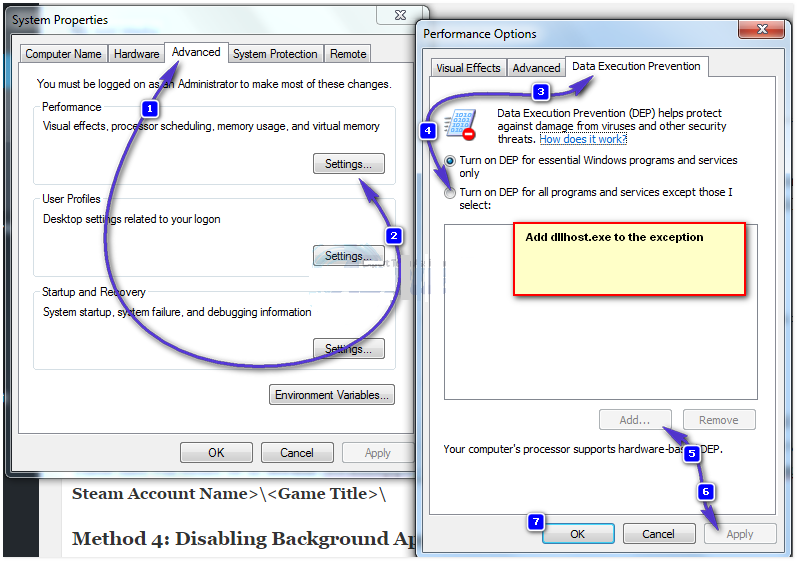
Task: Cancel the System Properties dialog
Action: click(x=296, y=453)
